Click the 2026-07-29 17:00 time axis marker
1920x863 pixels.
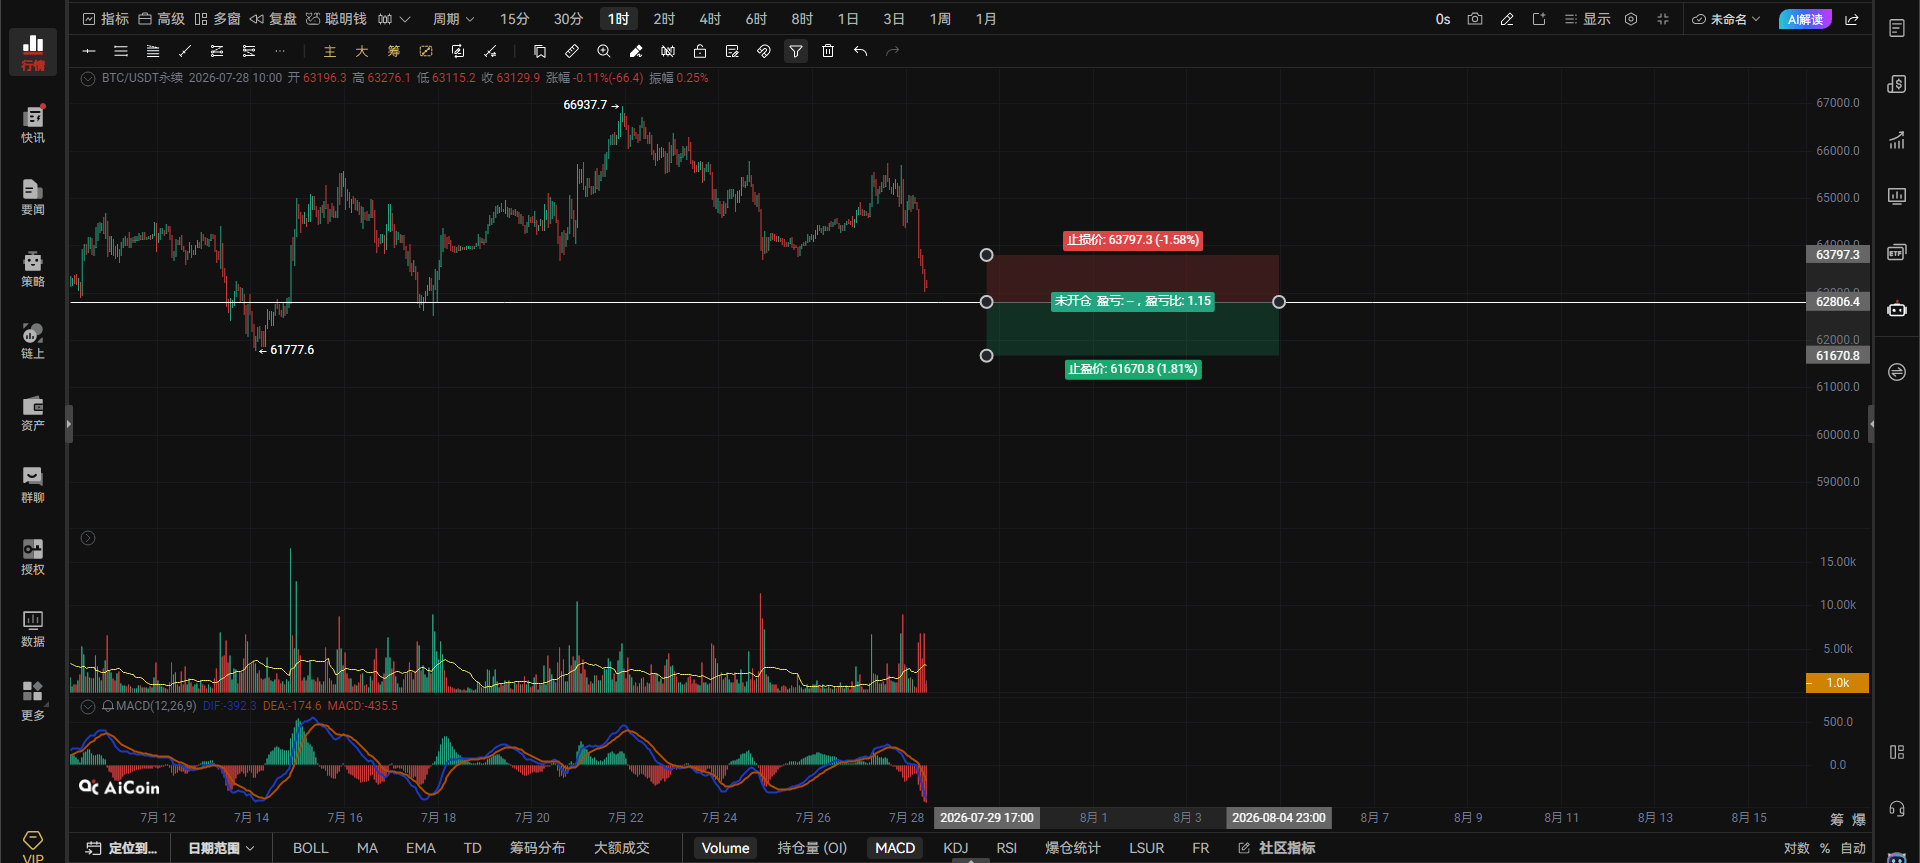click(x=987, y=818)
